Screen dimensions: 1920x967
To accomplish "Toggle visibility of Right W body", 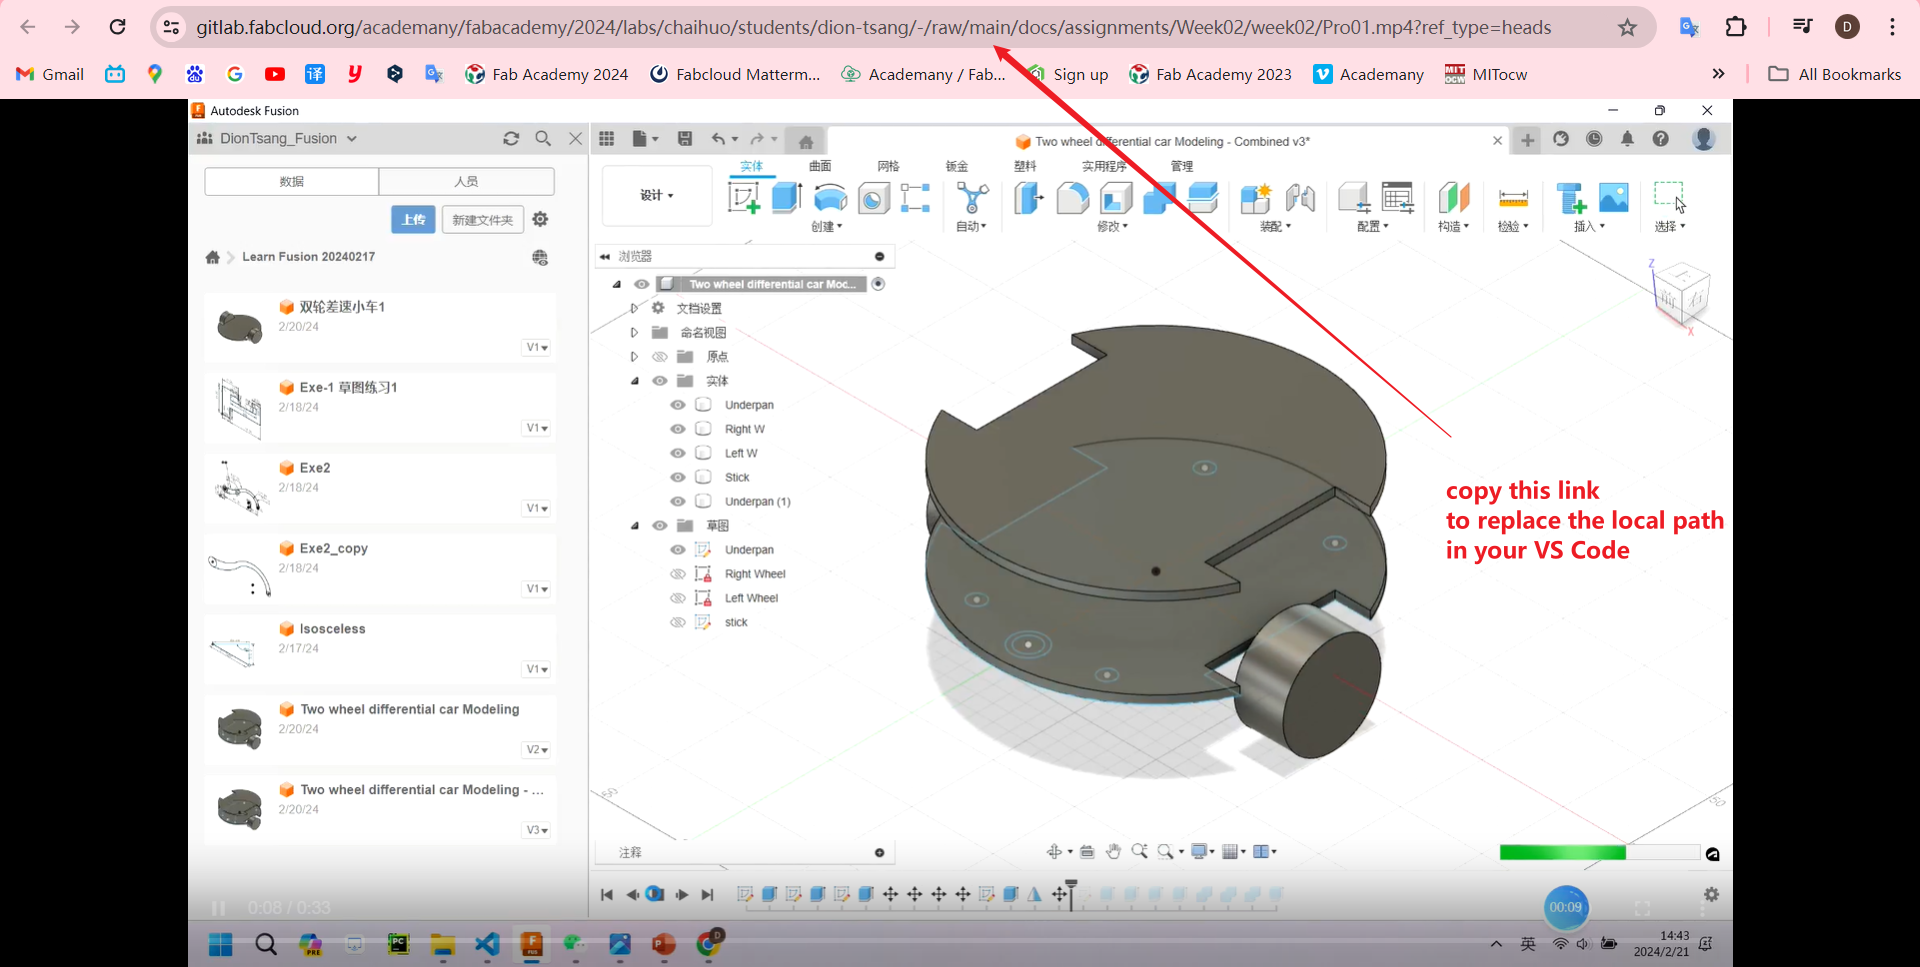I will 678,429.
